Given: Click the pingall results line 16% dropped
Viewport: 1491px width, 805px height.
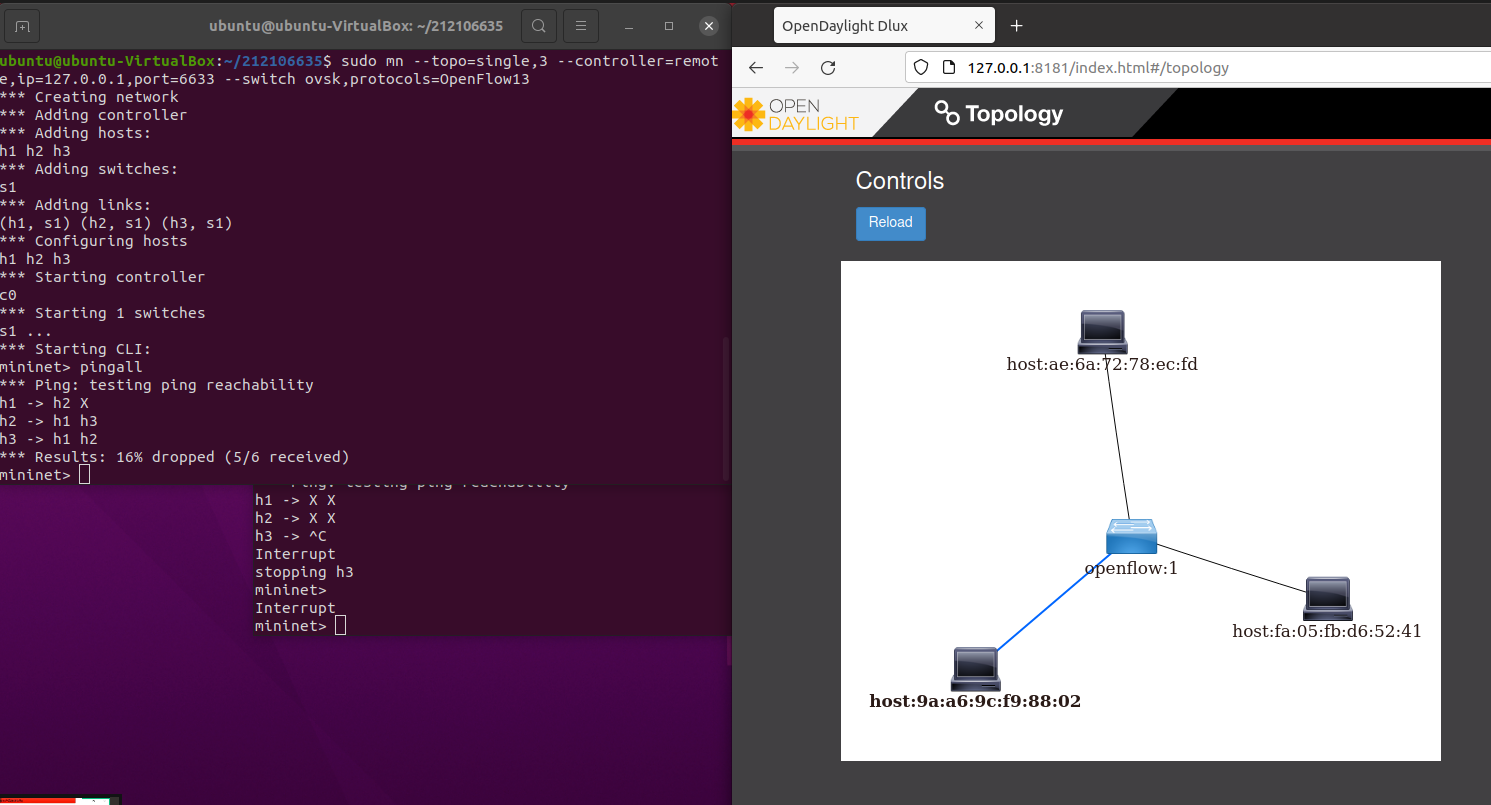Looking at the screenshot, I should pos(175,457).
